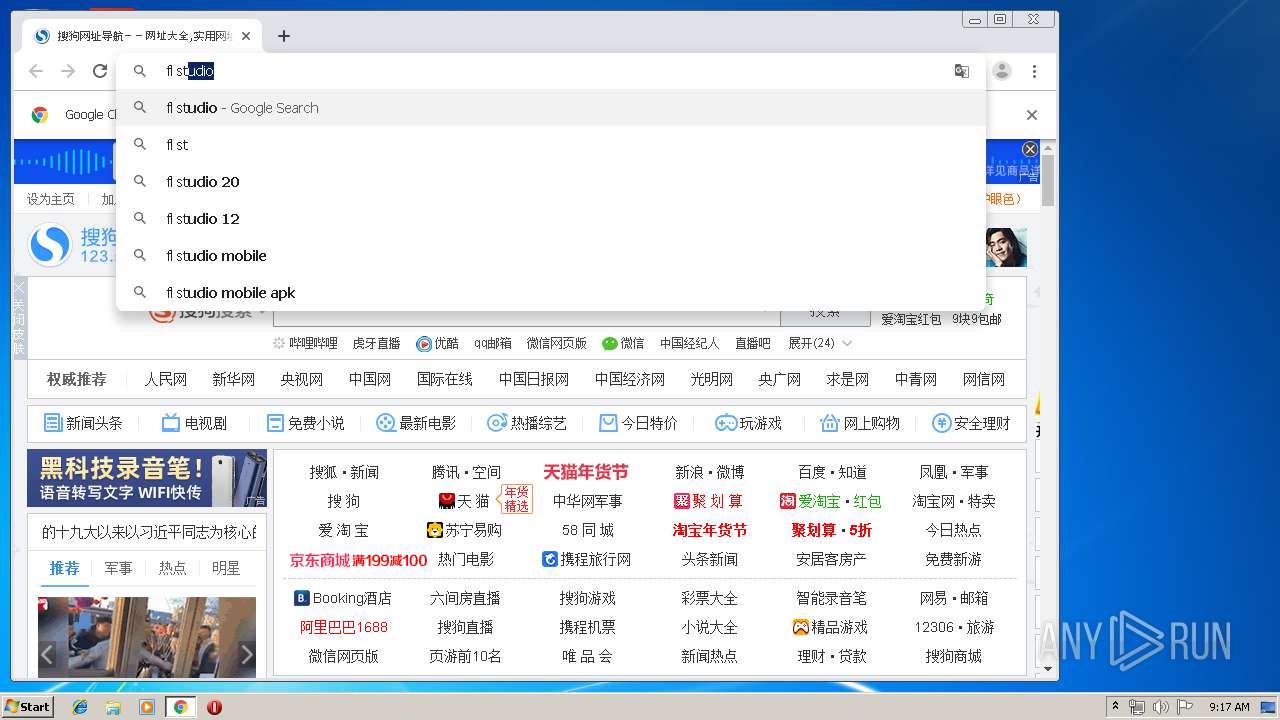
Task: Go forward with the forward arrow
Action: [x=68, y=71]
